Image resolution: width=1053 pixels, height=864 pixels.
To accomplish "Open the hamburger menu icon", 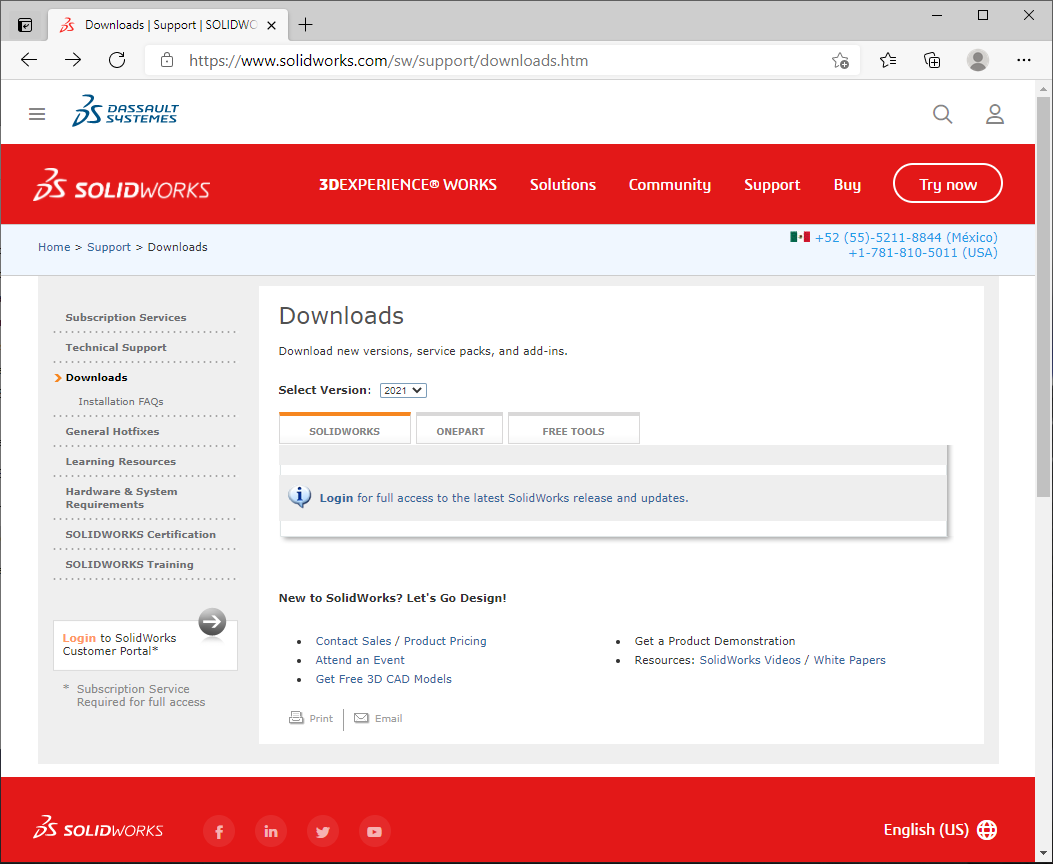I will click(37, 114).
